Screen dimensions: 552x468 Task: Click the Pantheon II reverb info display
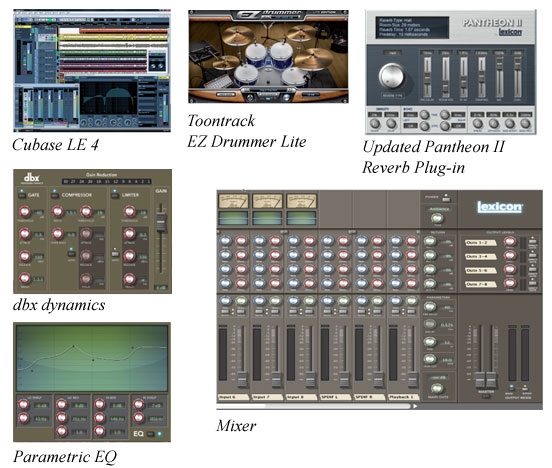pyautogui.click(x=412, y=27)
